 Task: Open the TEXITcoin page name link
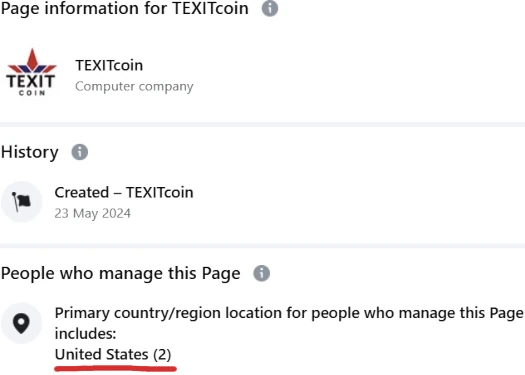109,65
